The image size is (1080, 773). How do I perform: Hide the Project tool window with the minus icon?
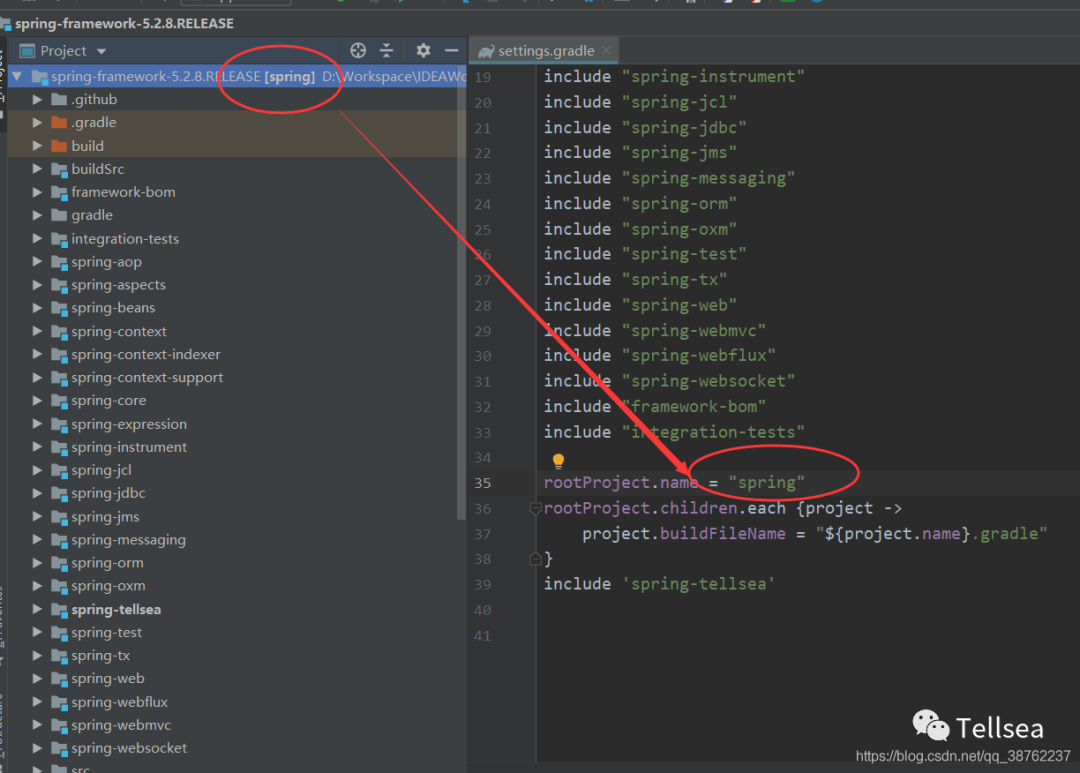452,50
